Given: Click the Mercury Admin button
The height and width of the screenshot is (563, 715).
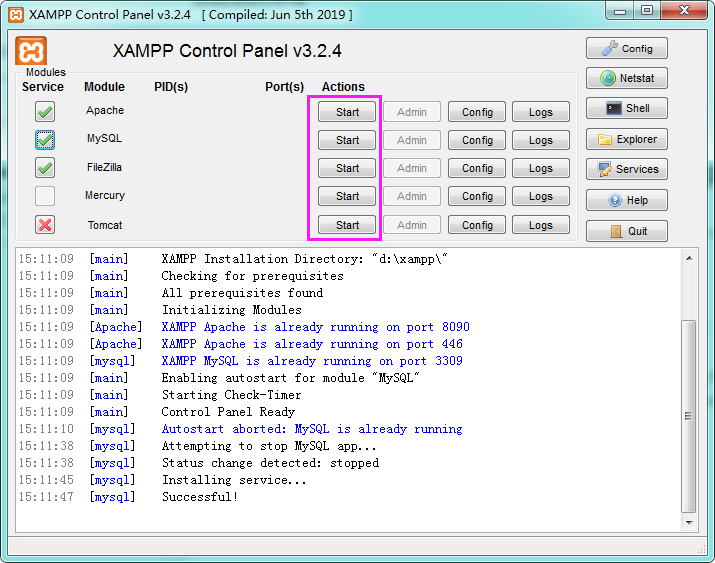Looking at the screenshot, I should pos(412,196).
